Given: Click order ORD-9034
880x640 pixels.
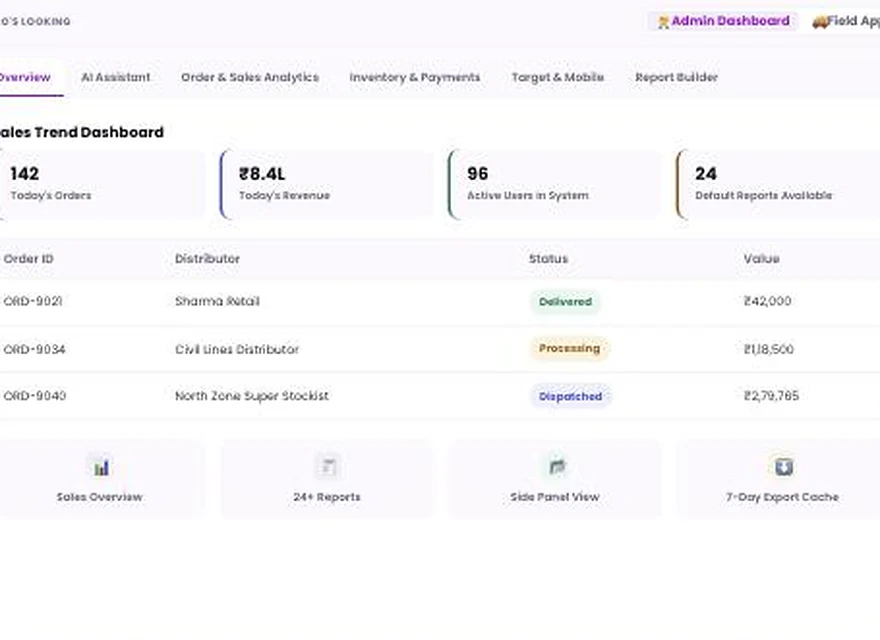Looking at the screenshot, I should pyautogui.click(x=34, y=349).
